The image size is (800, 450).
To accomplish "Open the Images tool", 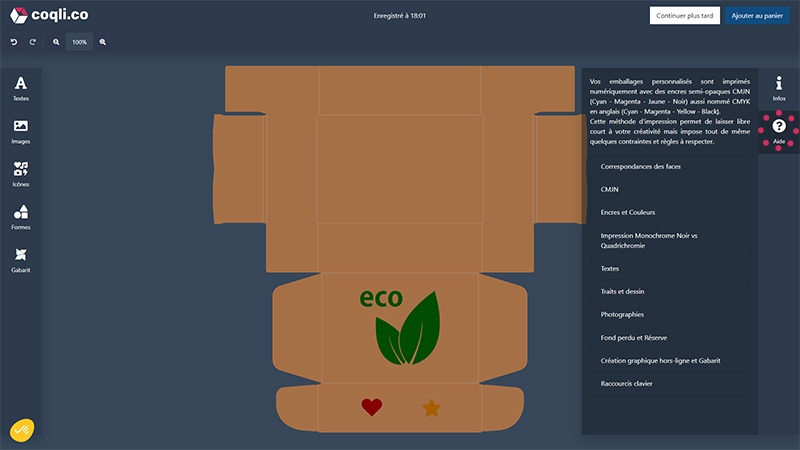I will (21, 132).
